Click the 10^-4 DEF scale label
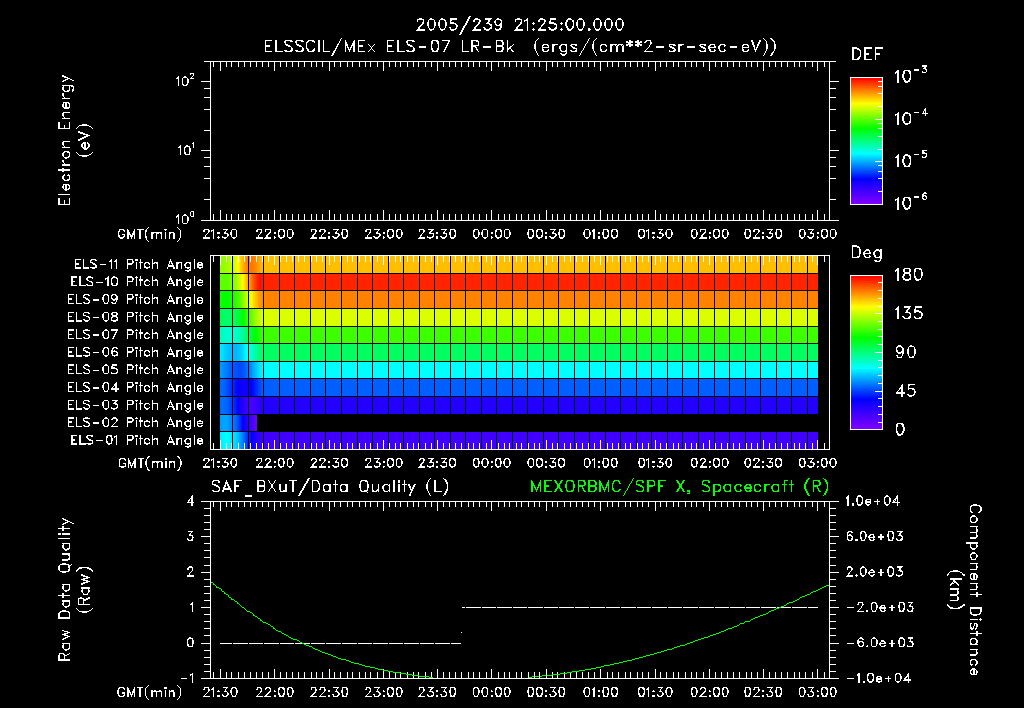The width and height of the screenshot is (1024, 708). coord(910,118)
